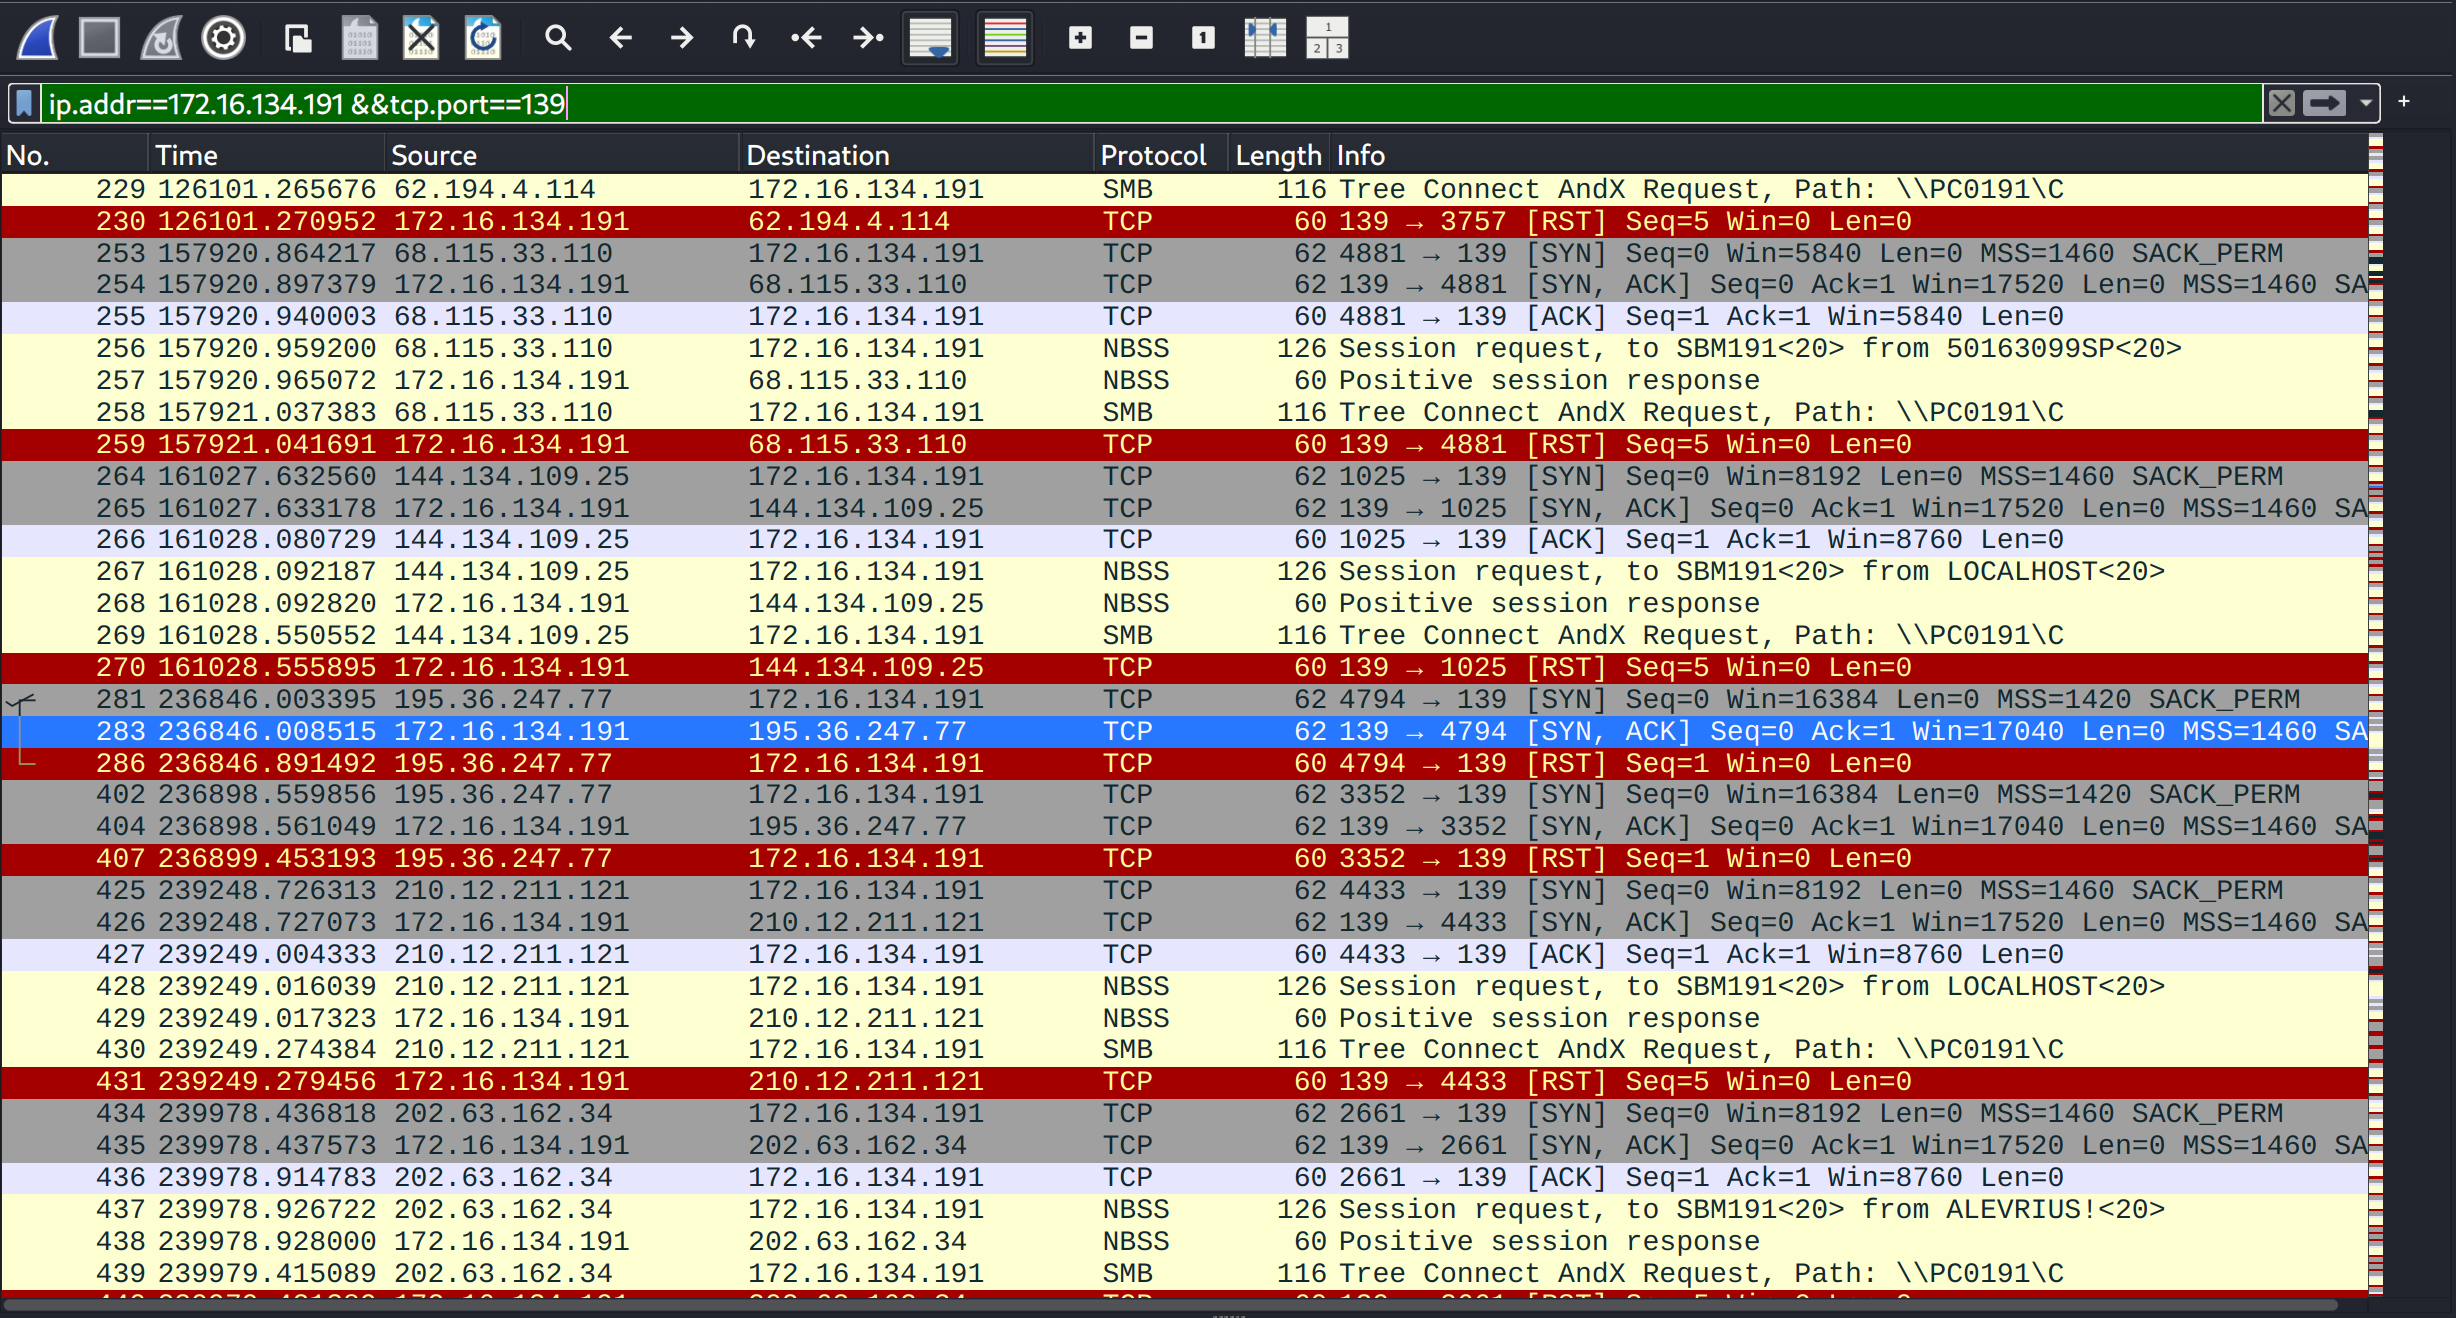Click the Find packet magnifier icon
The height and width of the screenshot is (1318, 2456).
point(558,39)
